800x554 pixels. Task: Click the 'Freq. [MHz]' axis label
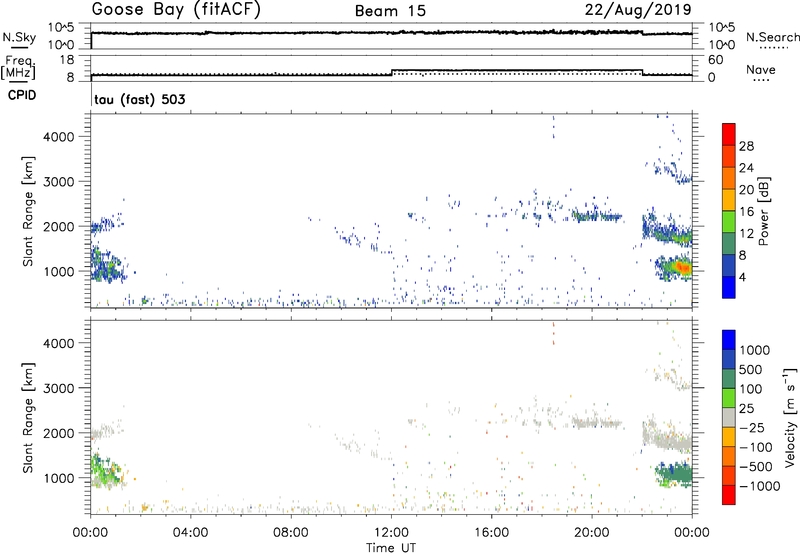click(18, 67)
